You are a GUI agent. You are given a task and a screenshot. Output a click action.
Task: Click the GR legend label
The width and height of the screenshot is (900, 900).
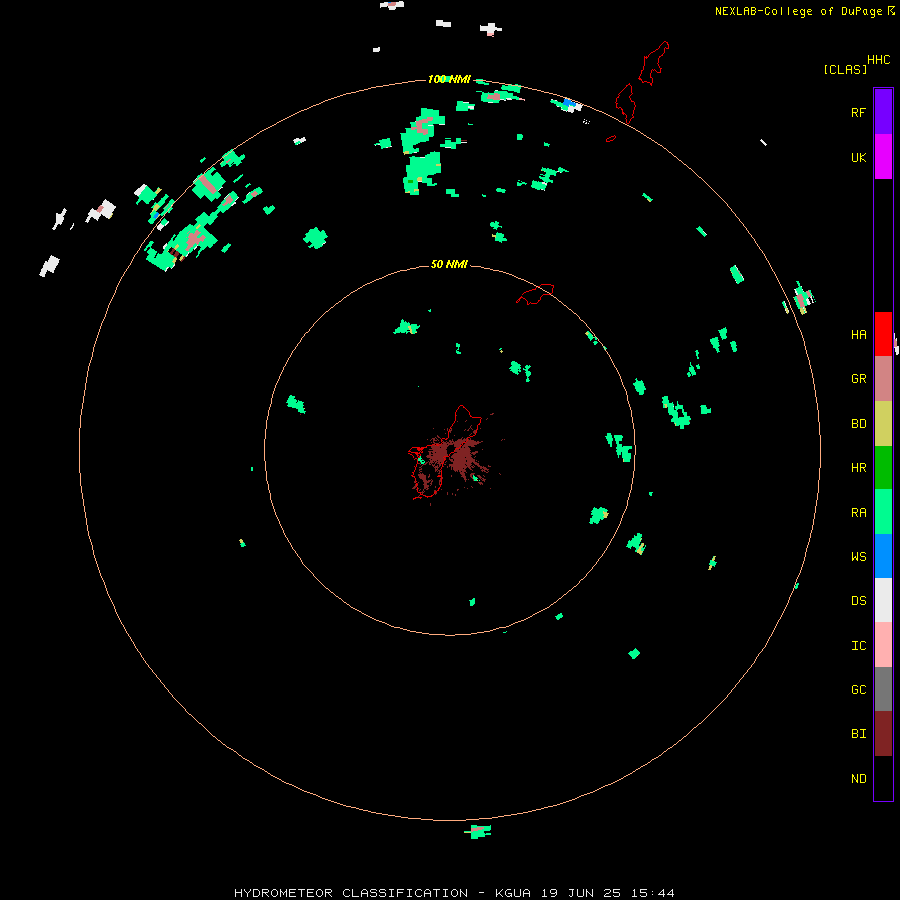858,379
